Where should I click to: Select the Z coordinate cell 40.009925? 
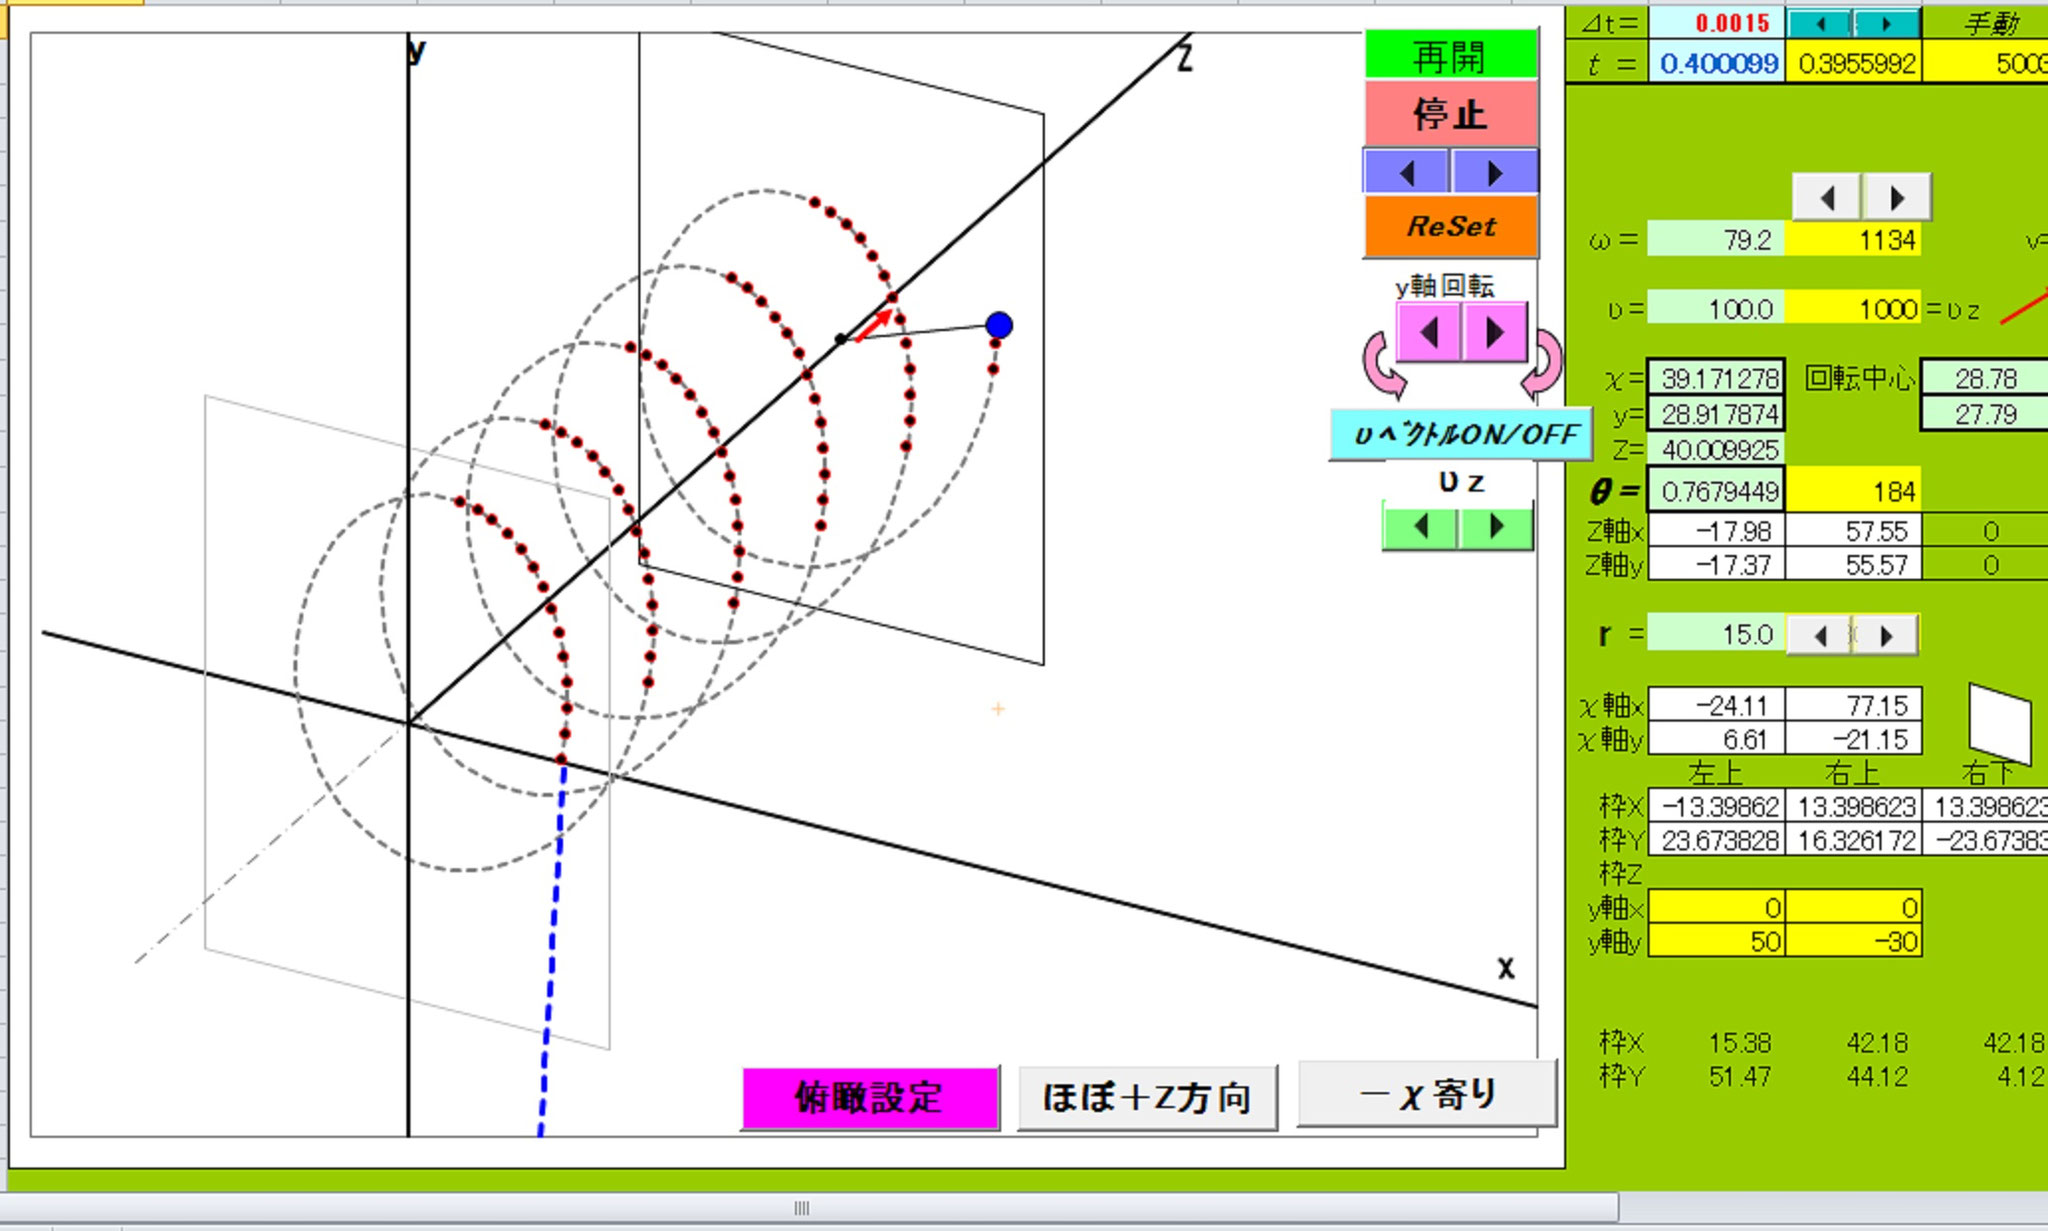1716,449
